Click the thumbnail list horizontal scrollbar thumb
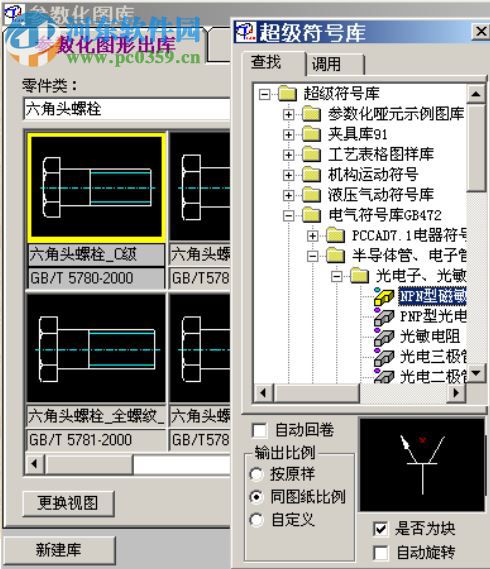 tap(89, 464)
